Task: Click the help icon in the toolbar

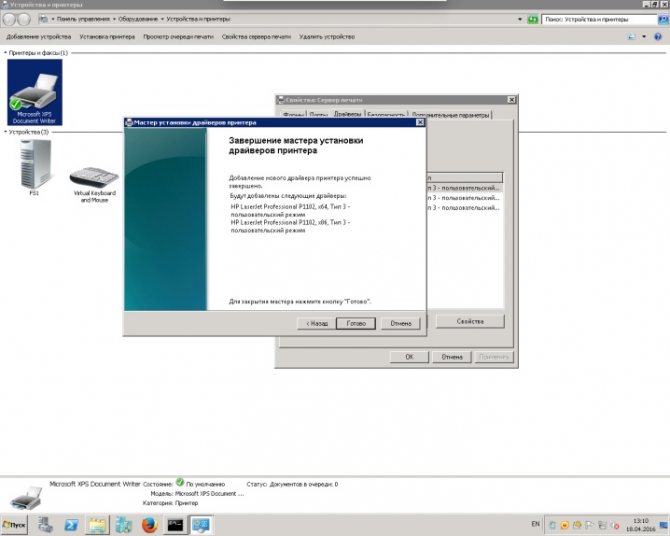Action: [660, 36]
